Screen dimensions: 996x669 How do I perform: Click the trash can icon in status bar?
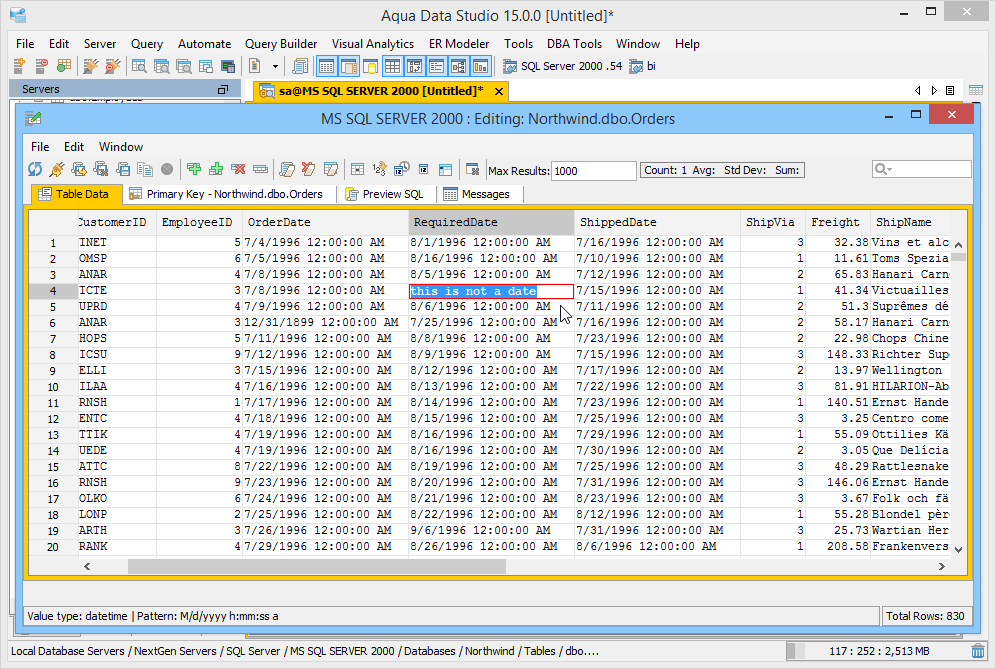[978, 651]
